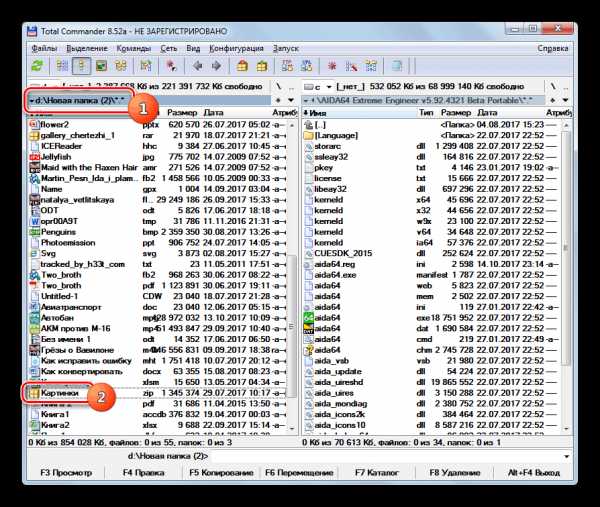
Task: Sort the left panel by Размер column
Action: pyautogui.click(x=183, y=113)
